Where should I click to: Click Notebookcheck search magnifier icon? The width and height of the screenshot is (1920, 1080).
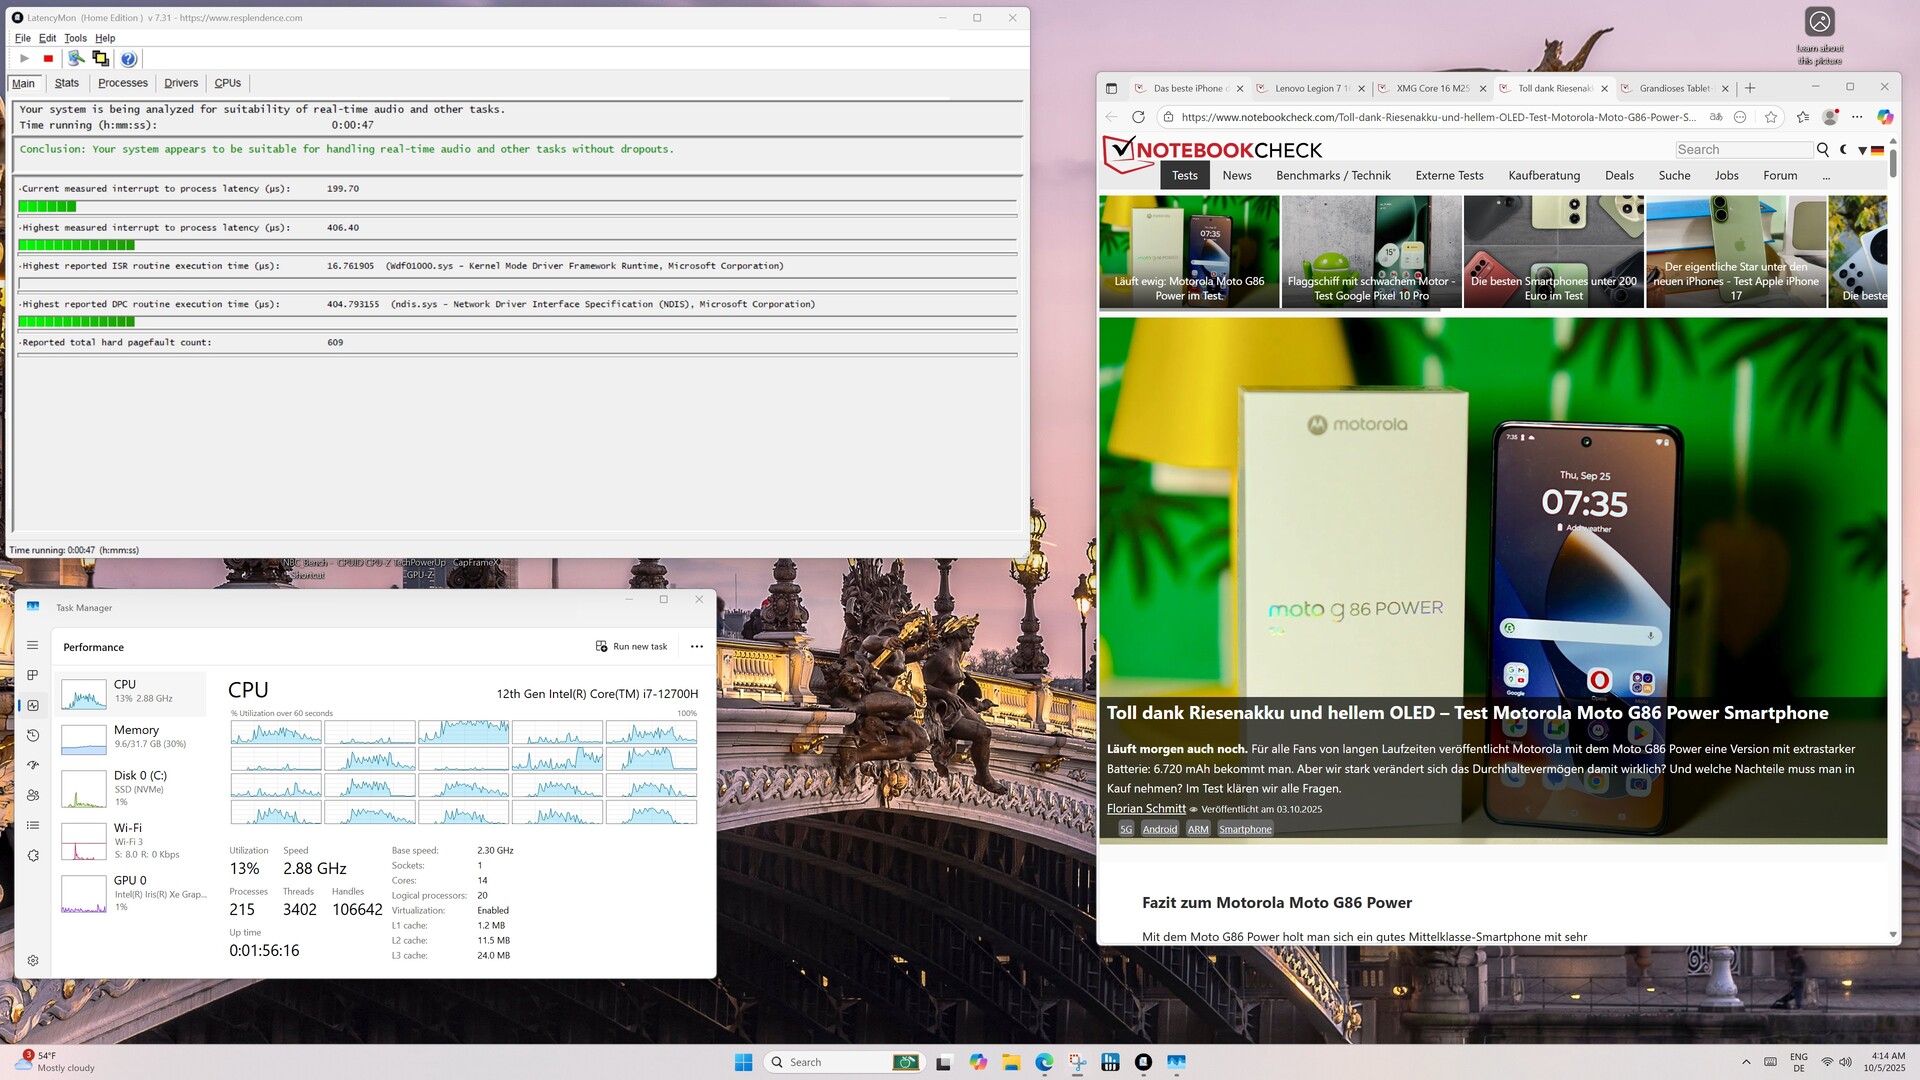pos(1822,150)
